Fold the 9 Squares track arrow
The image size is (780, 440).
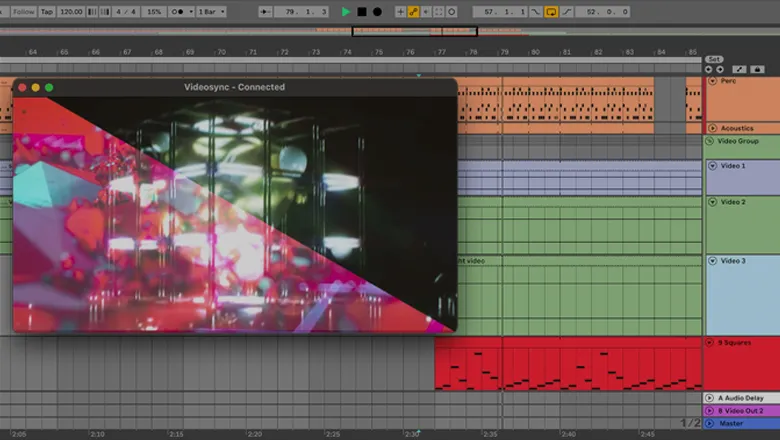tap(709, 343)
